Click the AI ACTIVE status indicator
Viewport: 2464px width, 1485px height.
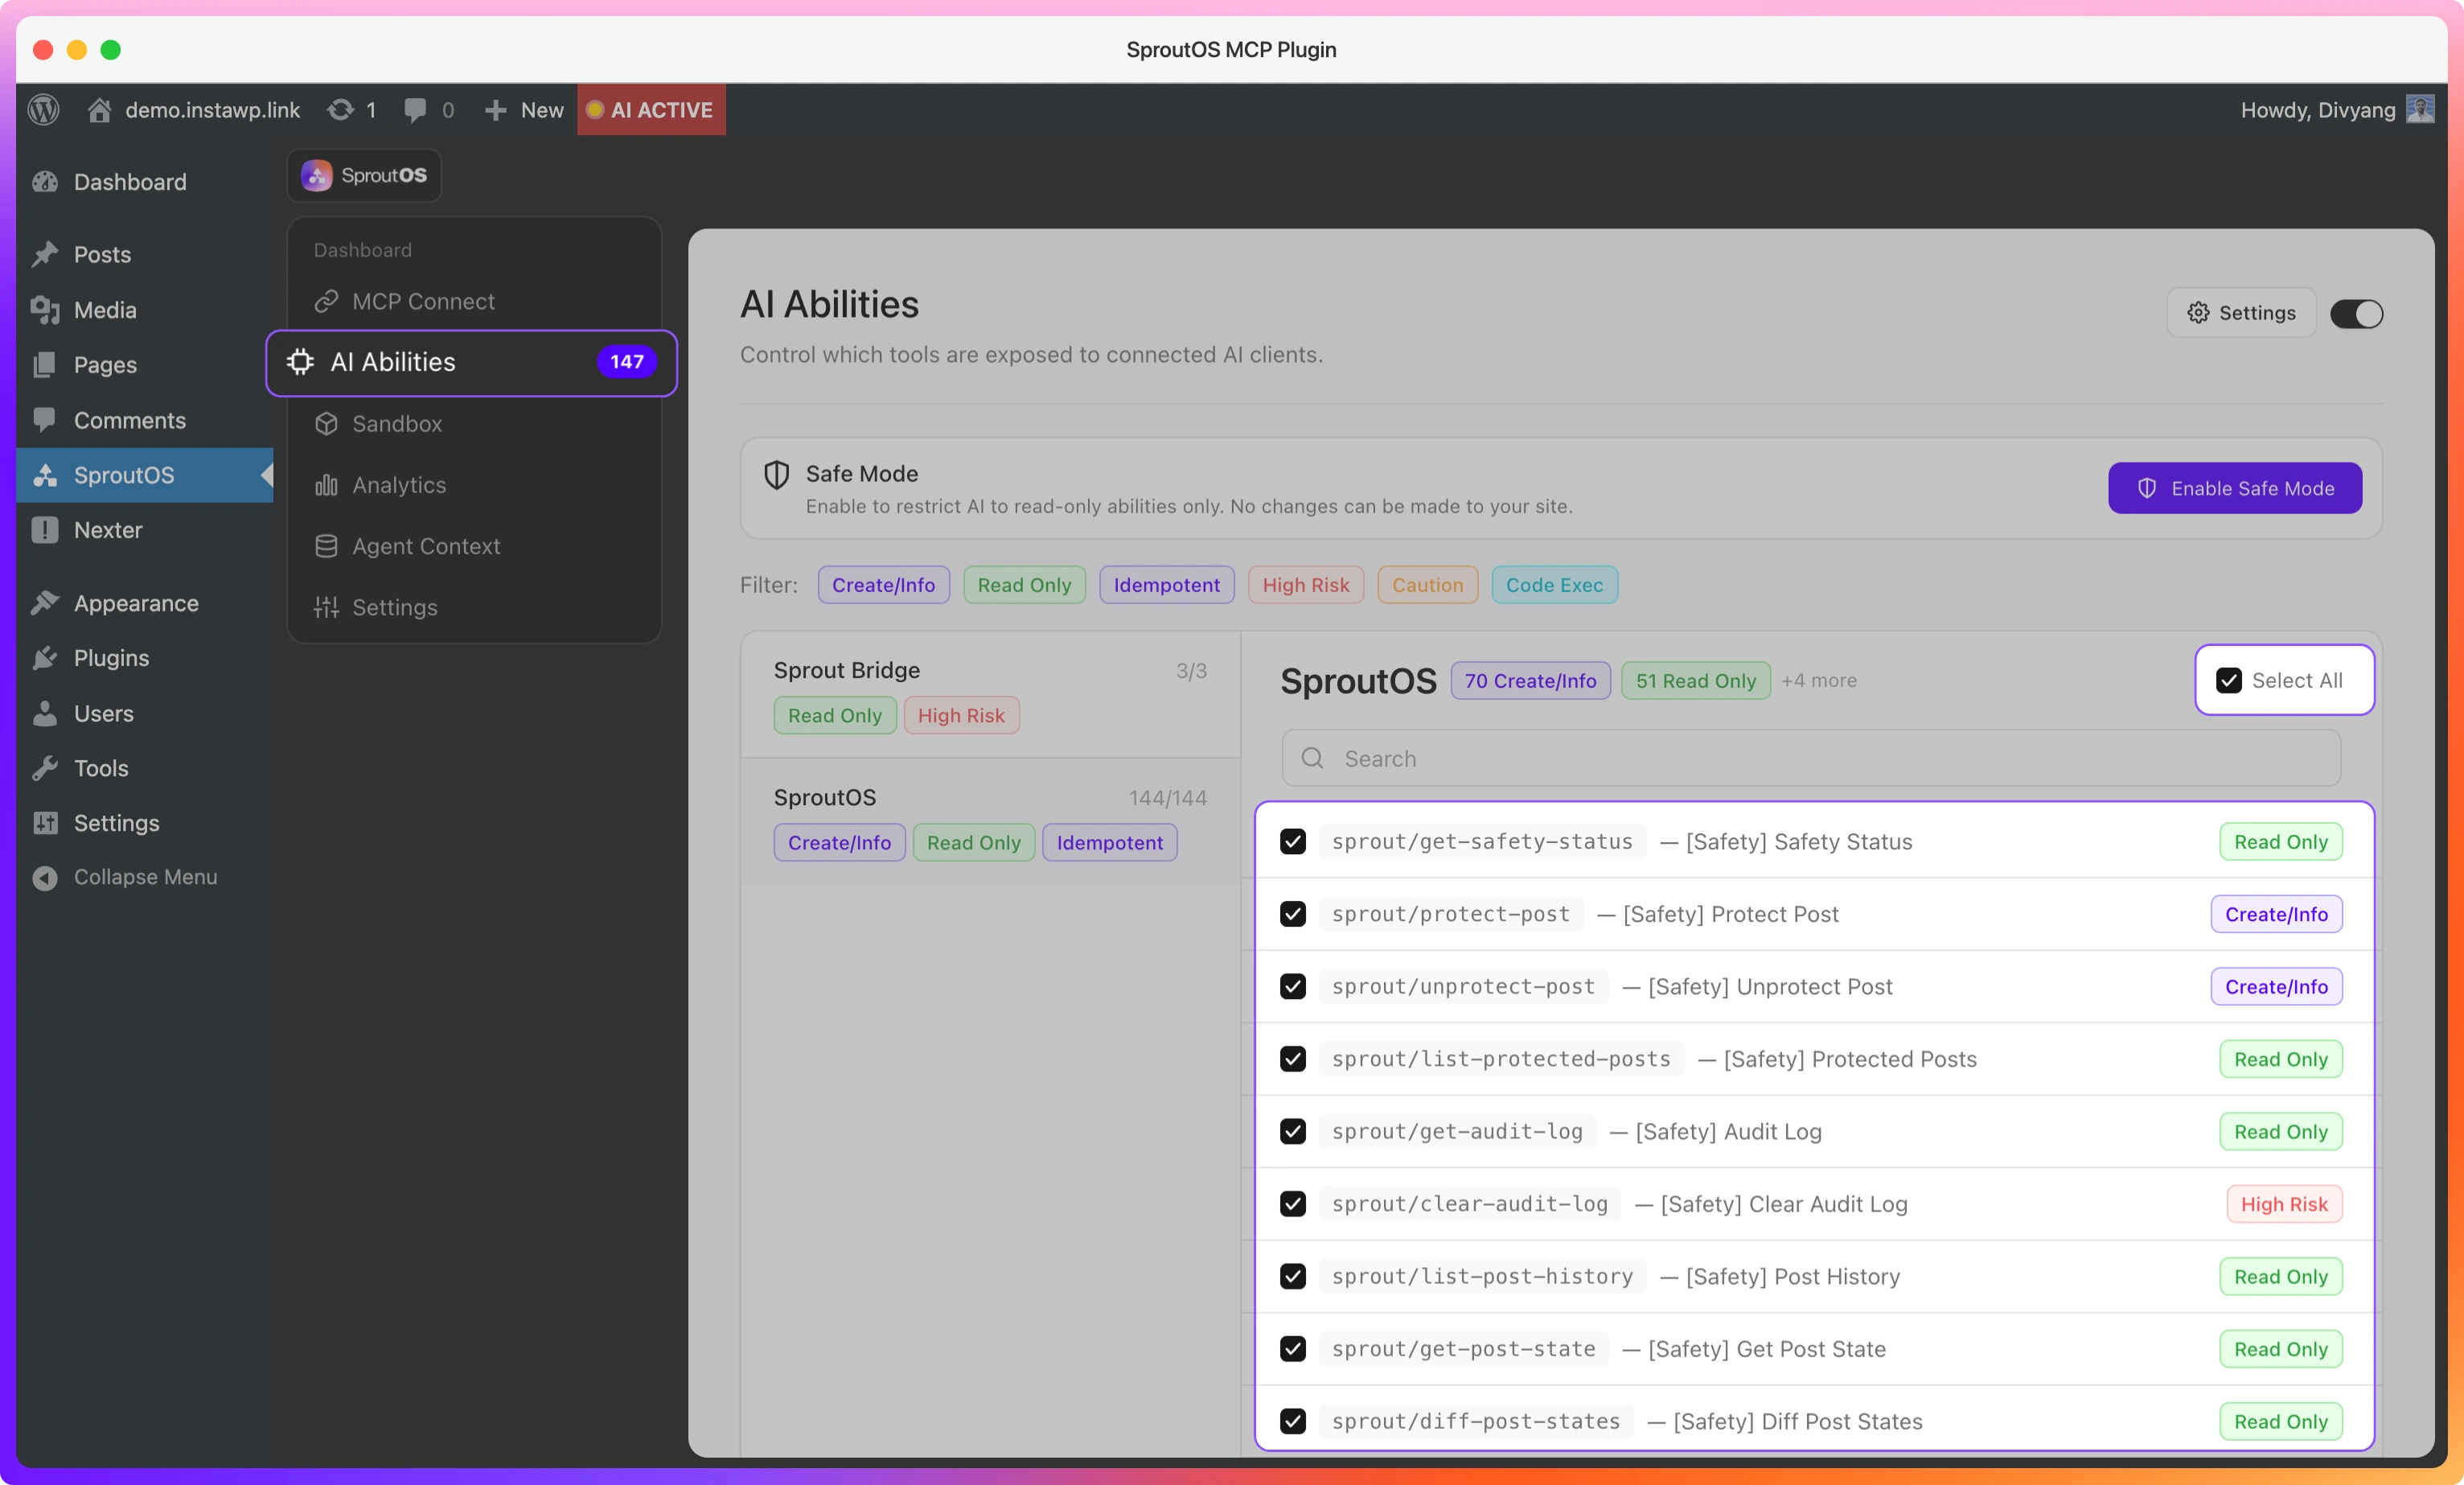tap(651, 110)
